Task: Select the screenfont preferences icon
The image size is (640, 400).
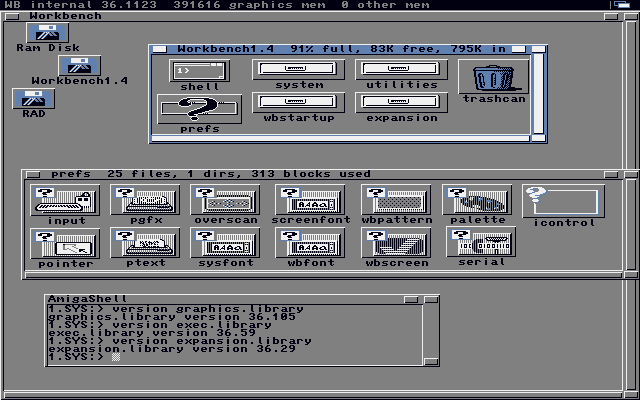Action: (310, 200)
